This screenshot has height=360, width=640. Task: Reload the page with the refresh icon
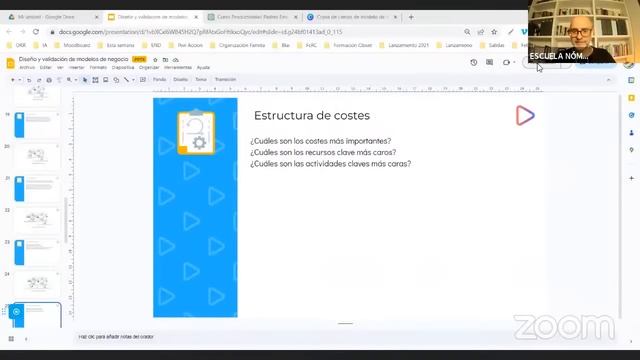coord(36,32)
